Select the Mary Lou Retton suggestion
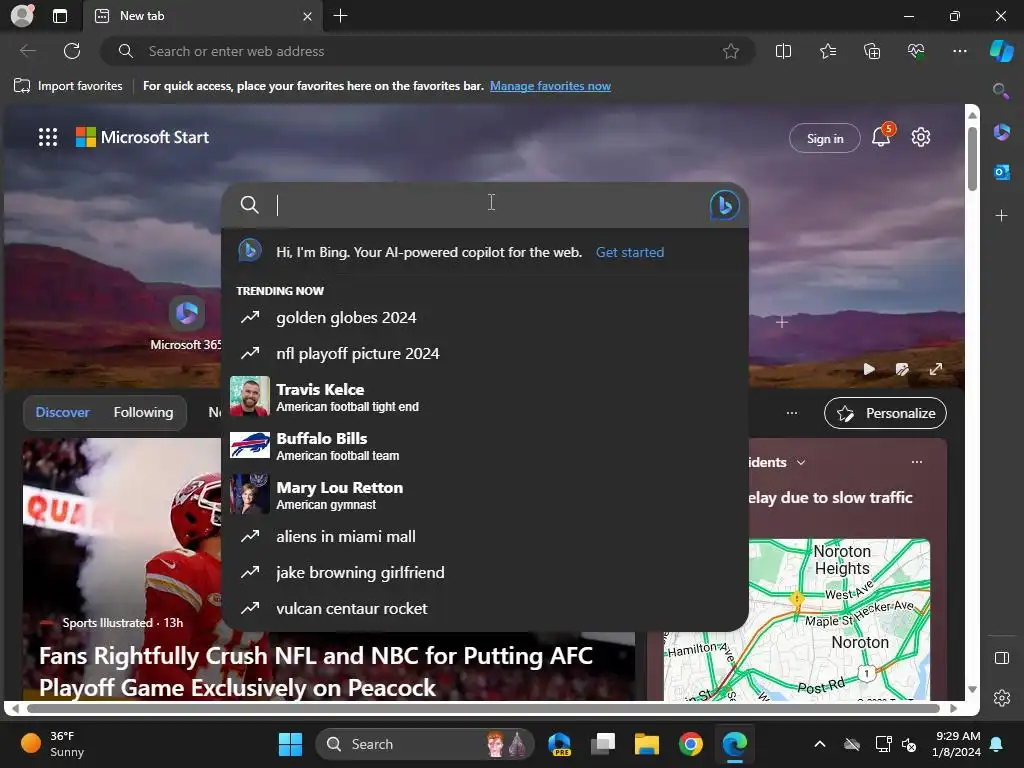The image size is (1024, 768). point(485,494)
